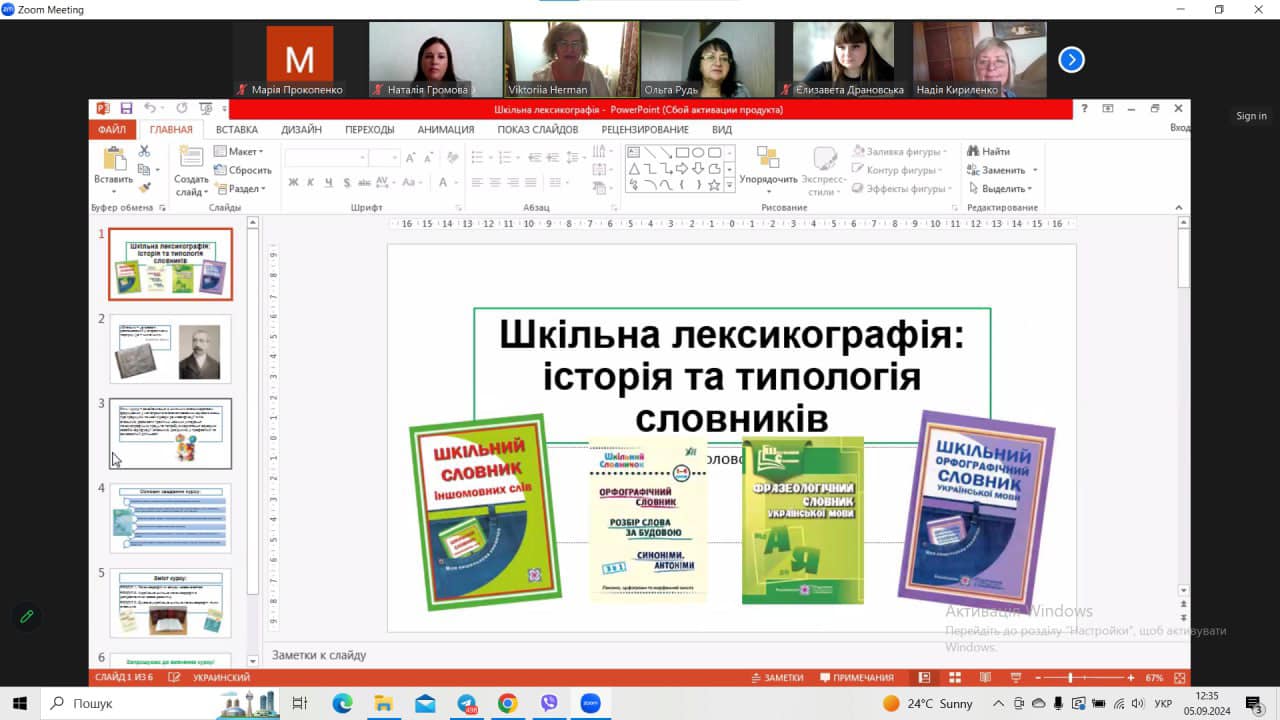Toggle underline Ч formatting

329,182
